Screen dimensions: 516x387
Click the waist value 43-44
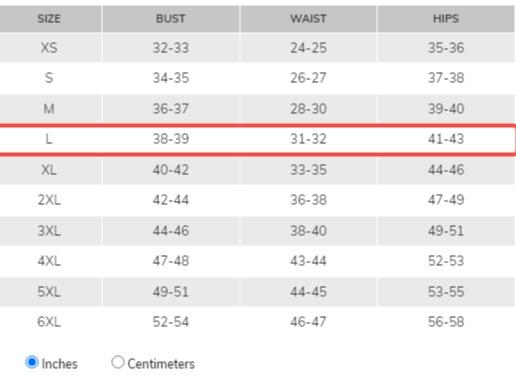(308, 261)
